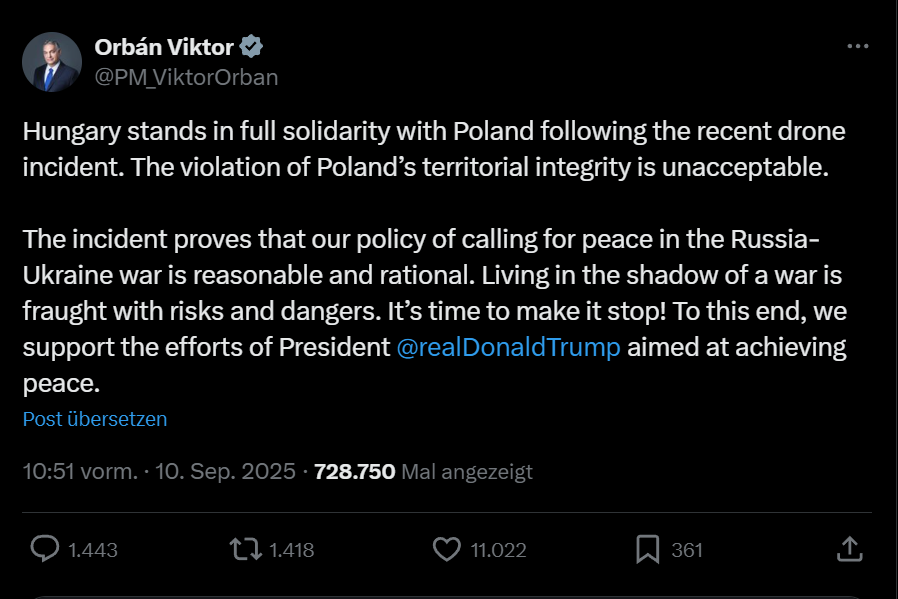
Task: Click the paragraph about solidarity with Poland
Action: point(434,150)
